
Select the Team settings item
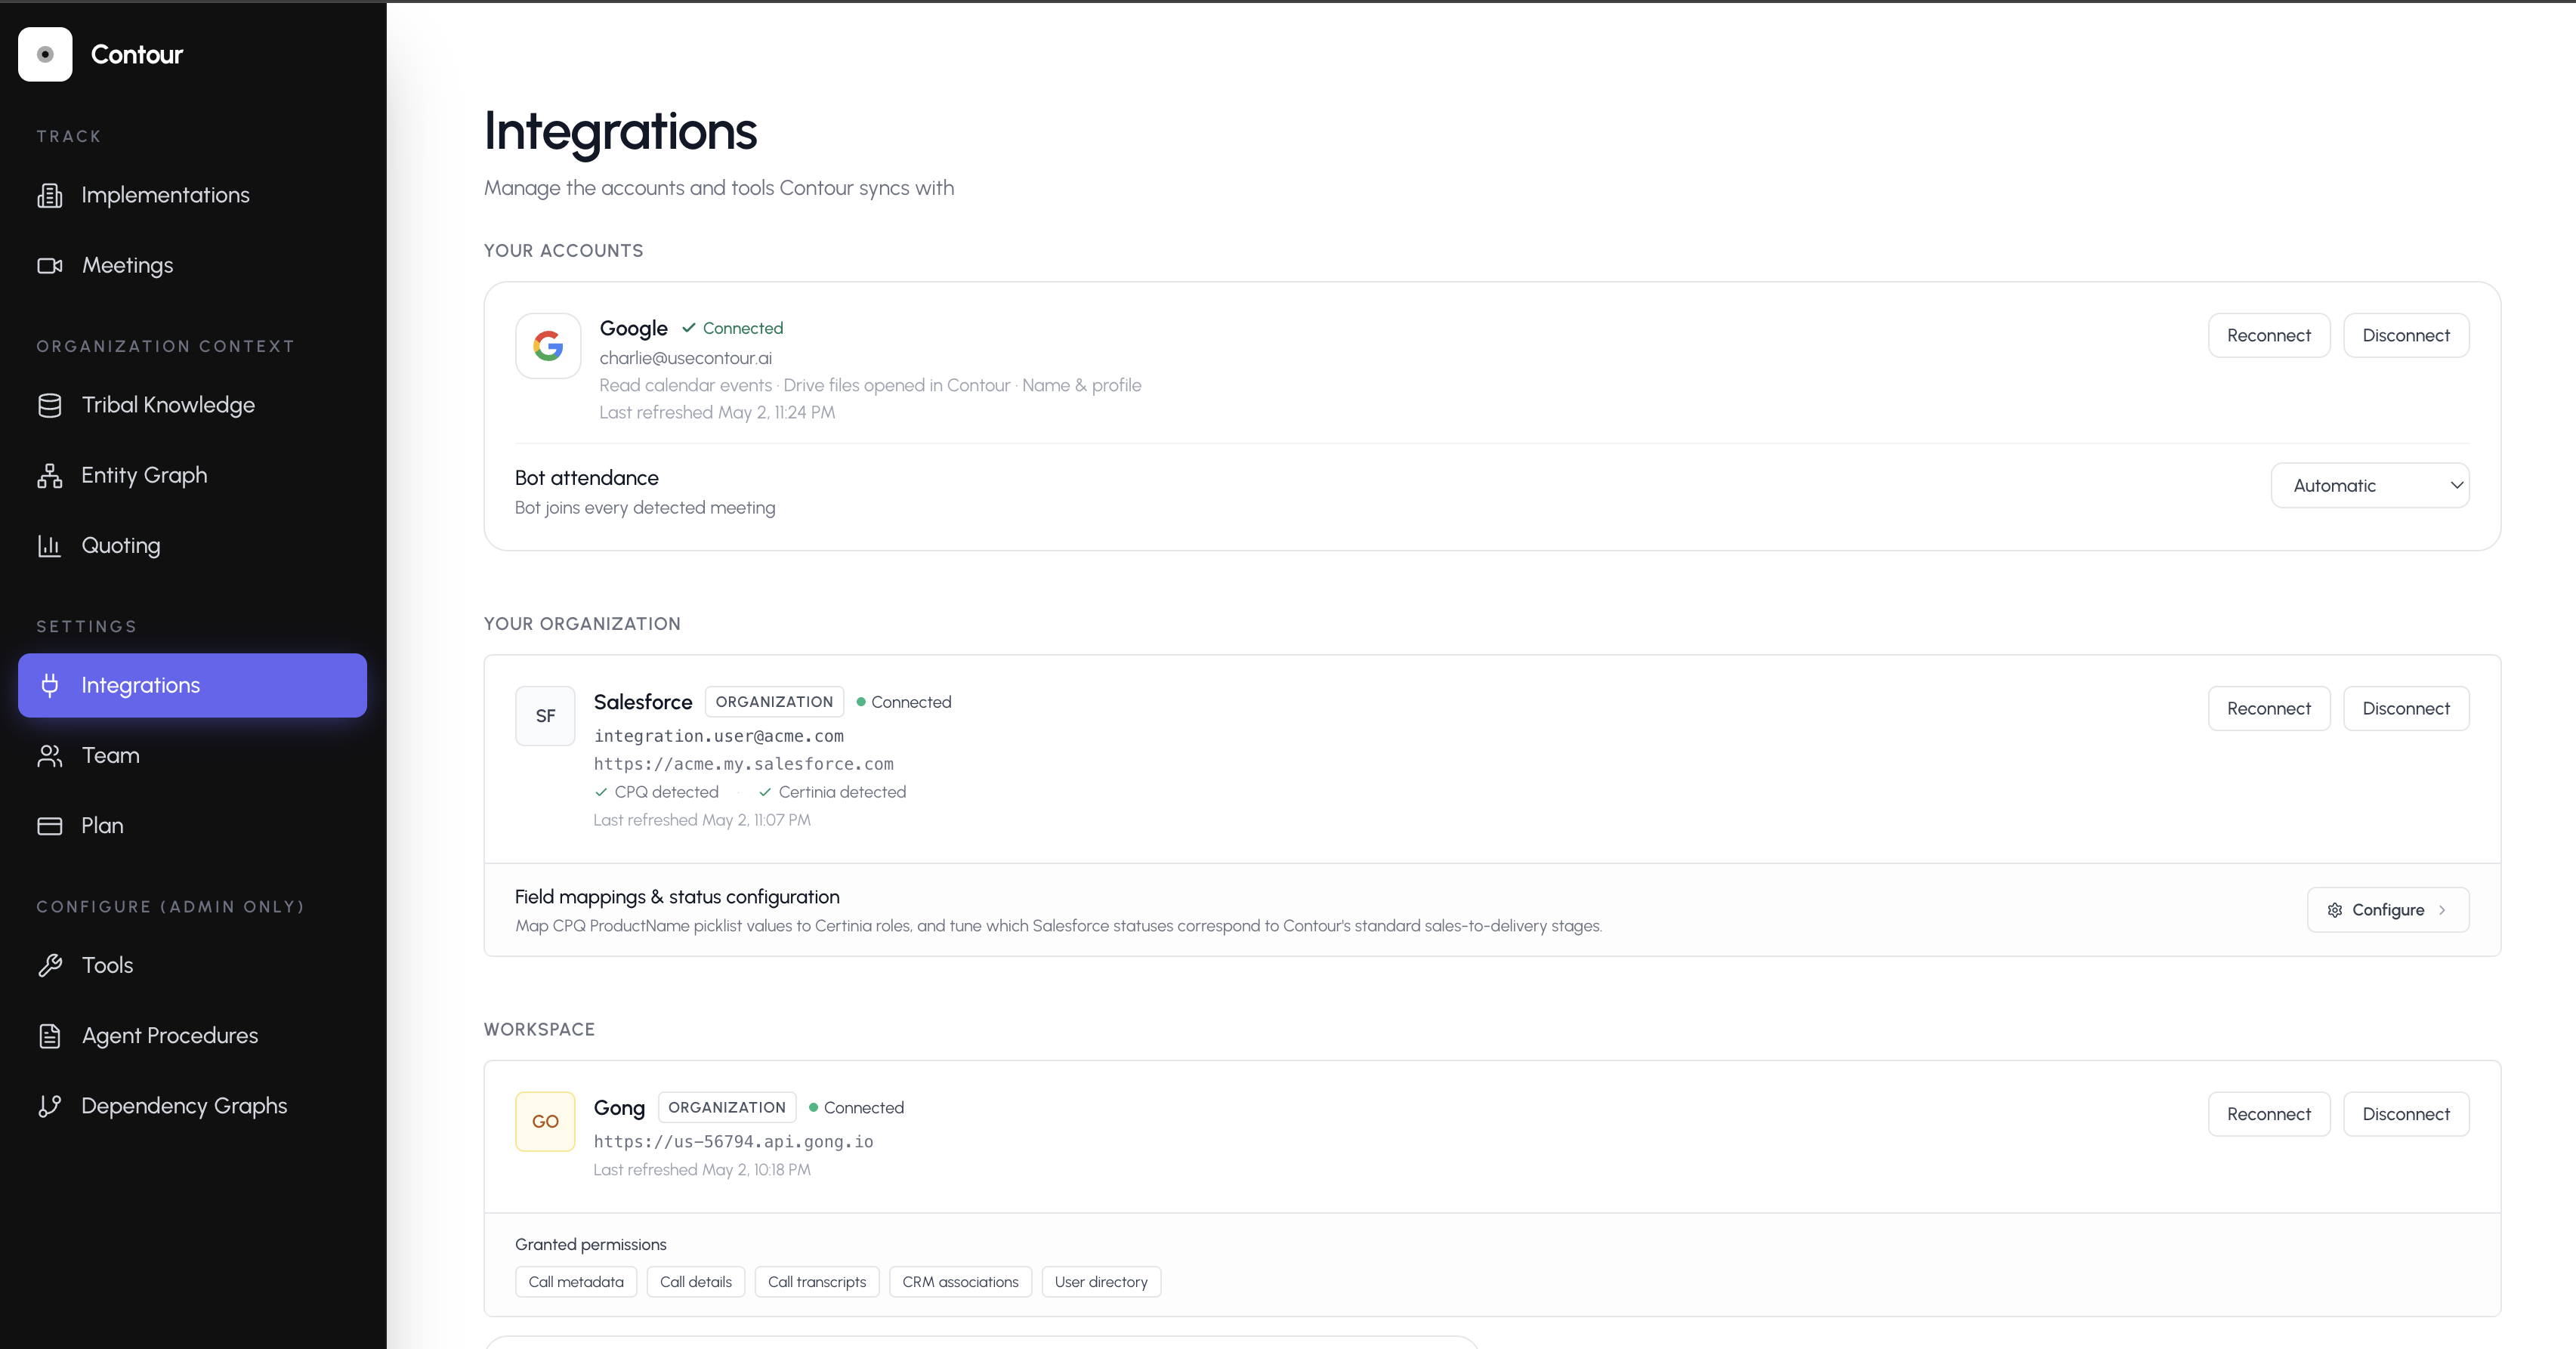pyautogui.click(x=192, y=755)
